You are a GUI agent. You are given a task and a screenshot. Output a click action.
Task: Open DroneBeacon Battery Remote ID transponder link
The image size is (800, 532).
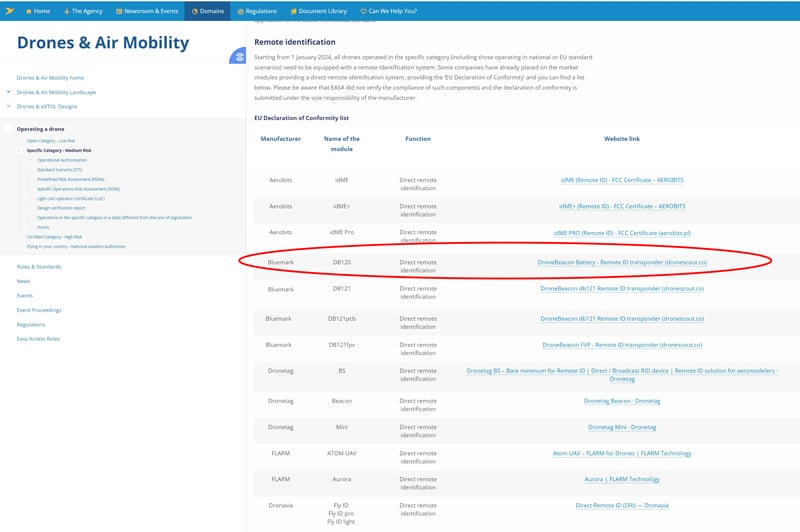pyautogui.click(x=621, y=262)
